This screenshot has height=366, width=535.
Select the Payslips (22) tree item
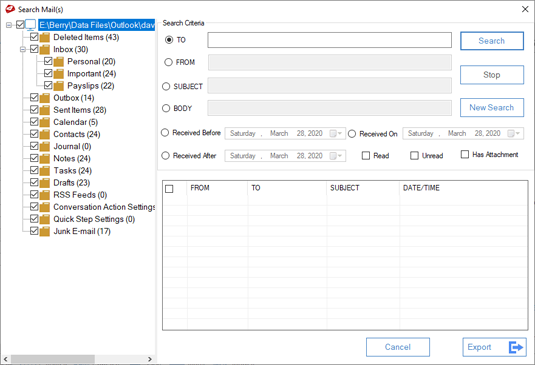(91, 86)
